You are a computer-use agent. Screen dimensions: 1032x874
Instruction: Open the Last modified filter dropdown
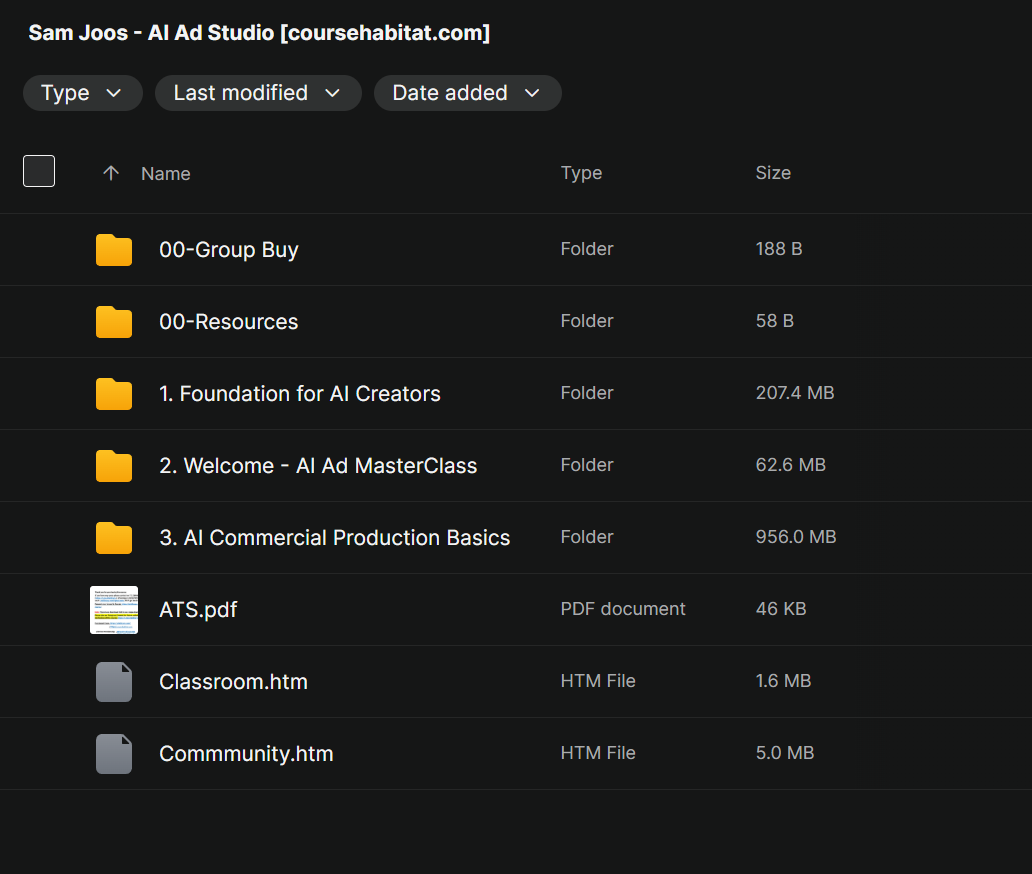(258, 93)
